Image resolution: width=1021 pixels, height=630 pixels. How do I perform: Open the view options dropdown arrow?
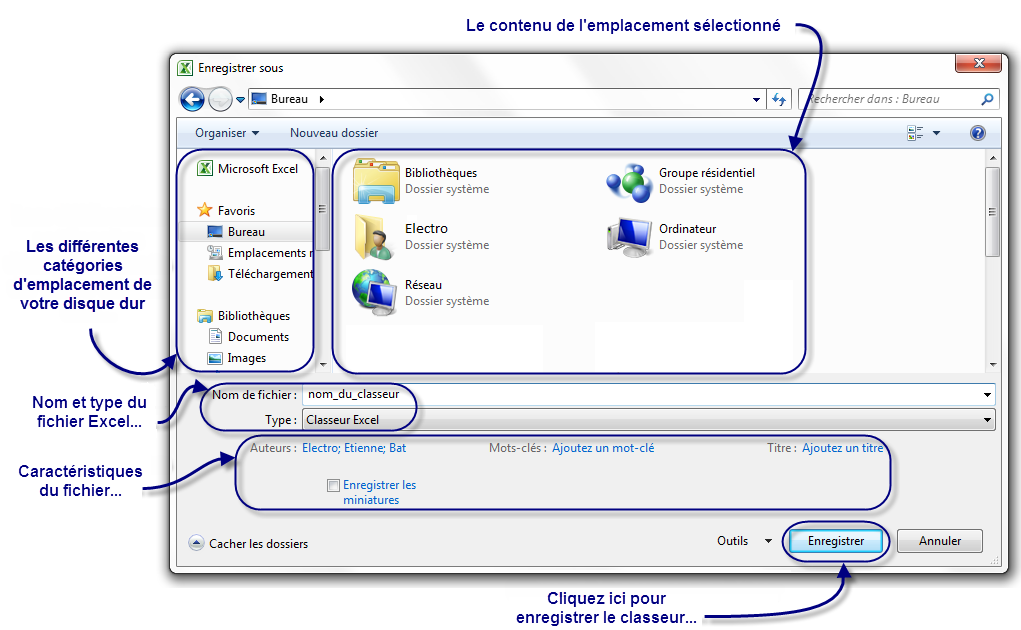click(936, 133)
